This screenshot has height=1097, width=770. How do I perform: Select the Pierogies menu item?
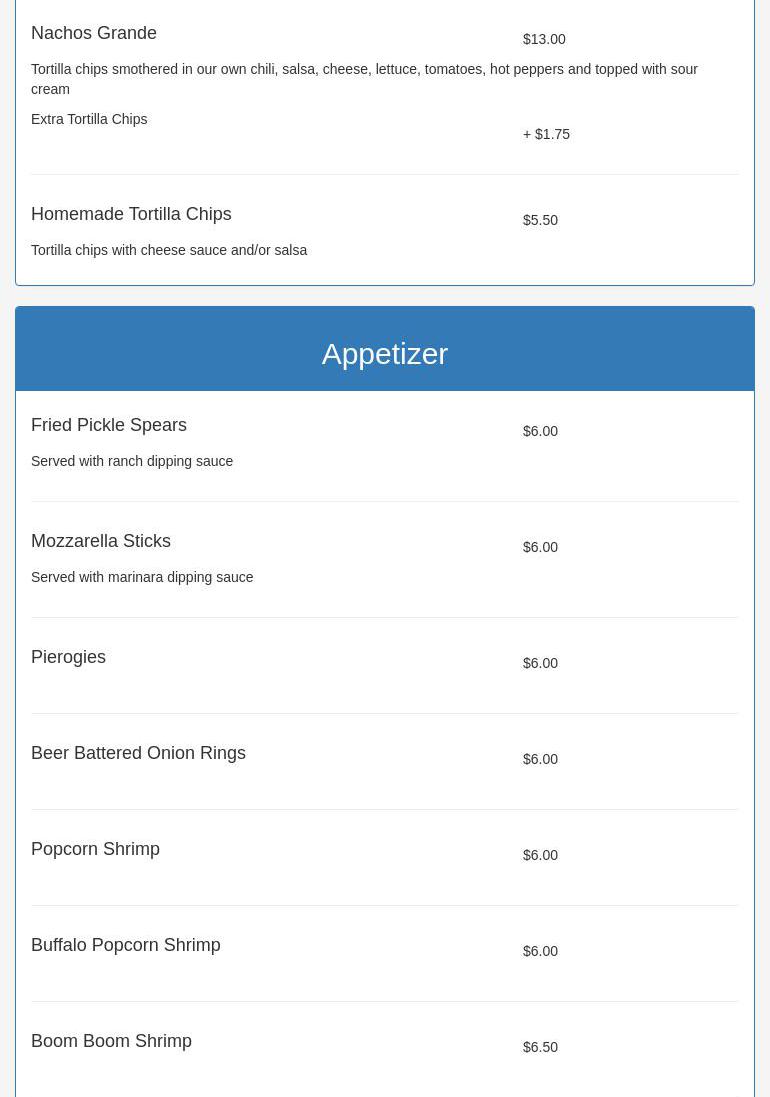coord(68,657)
